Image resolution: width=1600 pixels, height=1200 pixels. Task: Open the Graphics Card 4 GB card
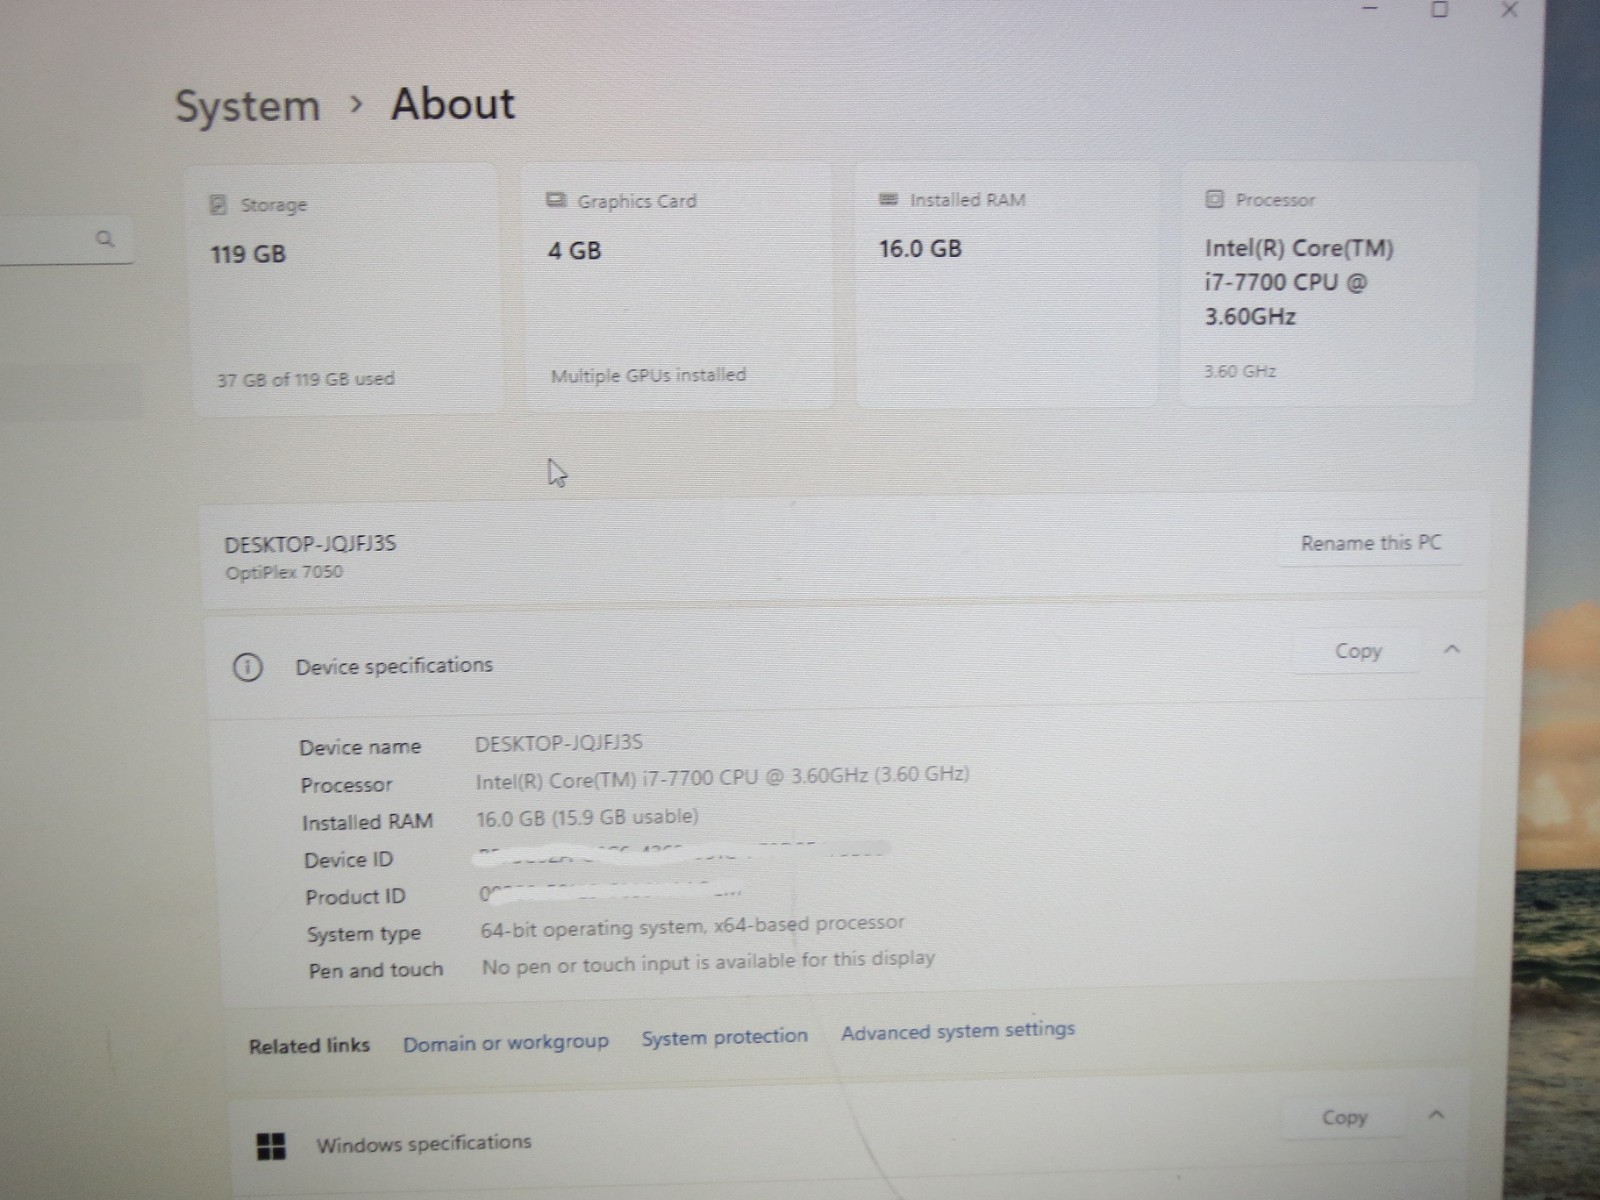pyautogui.click(x=678, y=287)
